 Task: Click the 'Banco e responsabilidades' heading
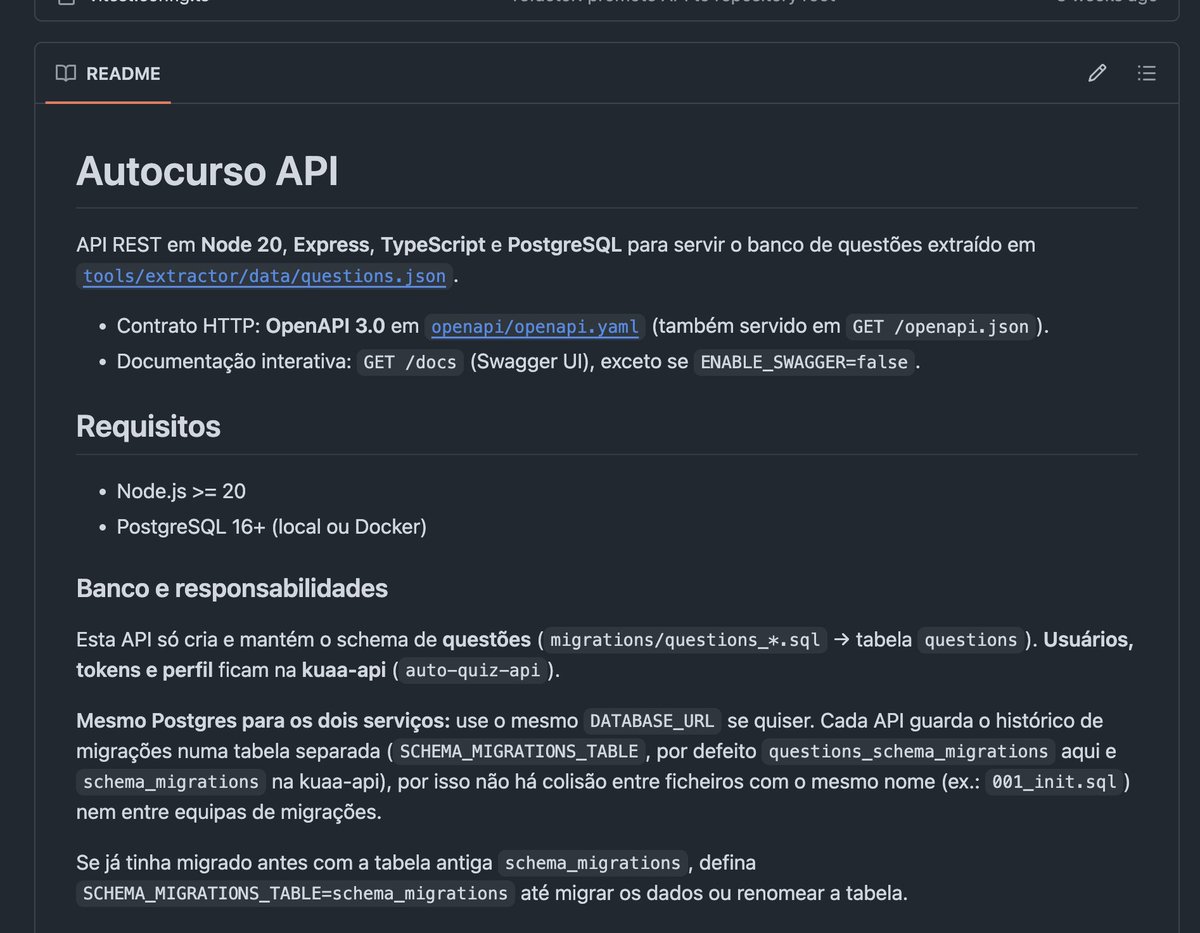click(232, 588)
